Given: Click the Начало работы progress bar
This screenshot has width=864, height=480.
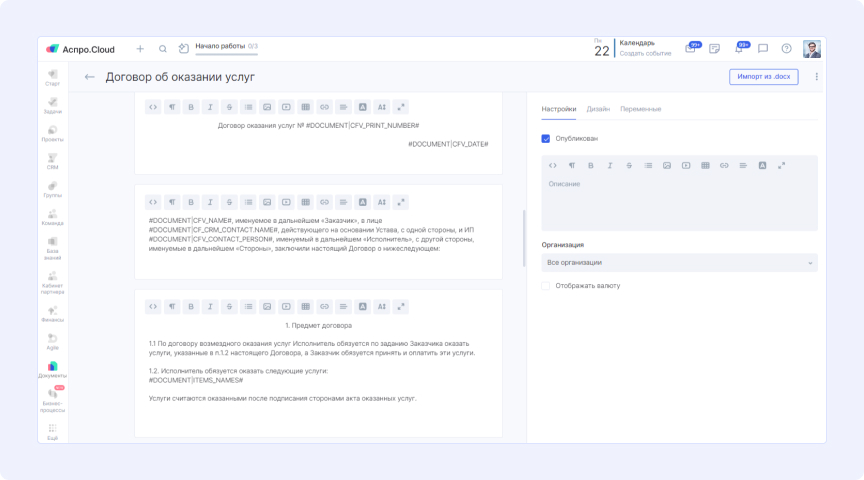Looking at the screenshot, I should click(x=226, y=53).
